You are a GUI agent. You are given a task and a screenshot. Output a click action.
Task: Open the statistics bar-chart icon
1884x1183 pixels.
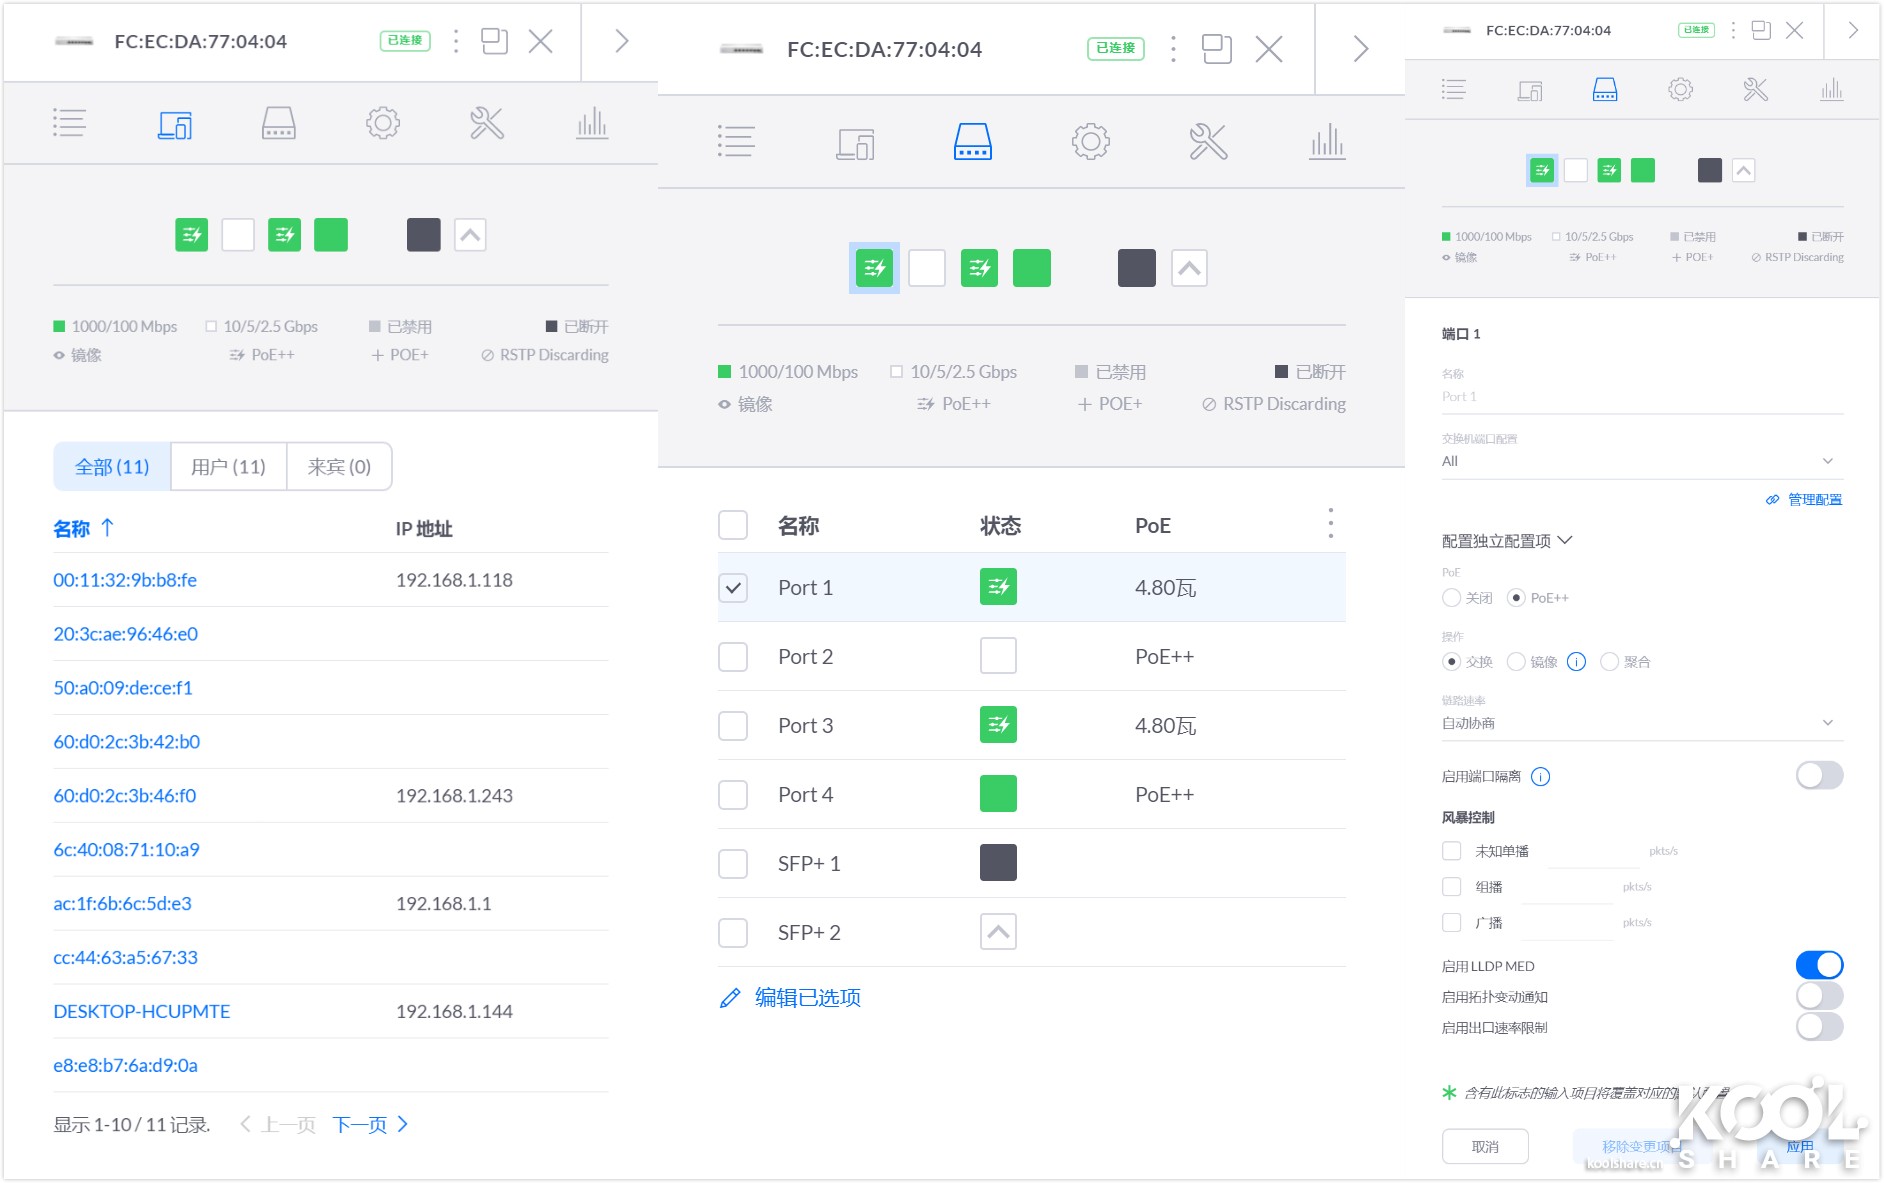pyautogui.click(x=1327, y=142)
